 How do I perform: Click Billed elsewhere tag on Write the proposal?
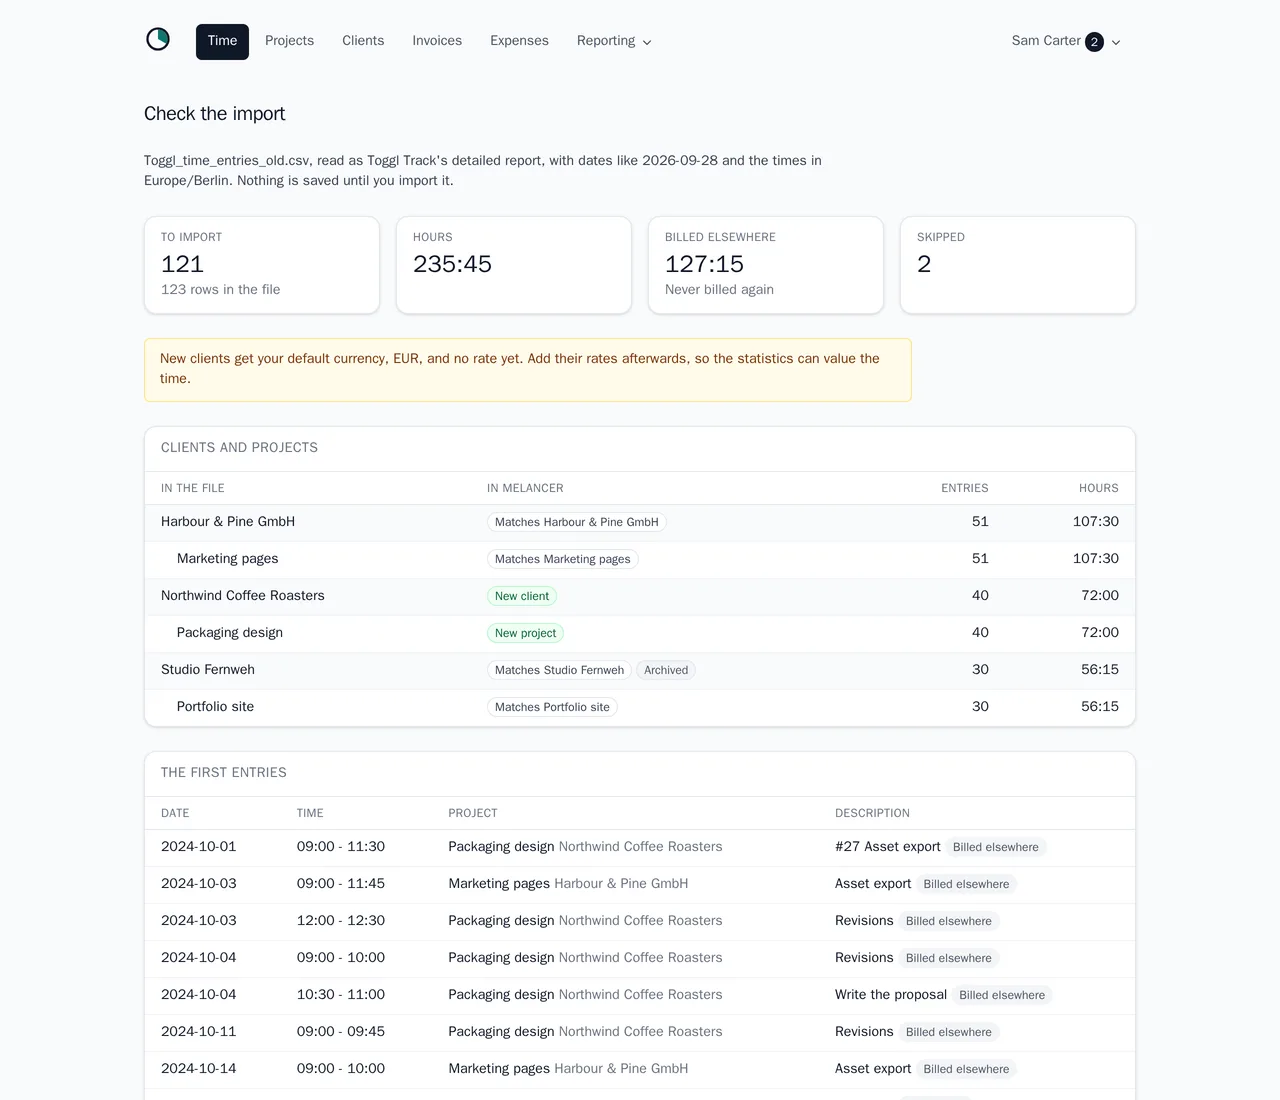[1002, 995]
